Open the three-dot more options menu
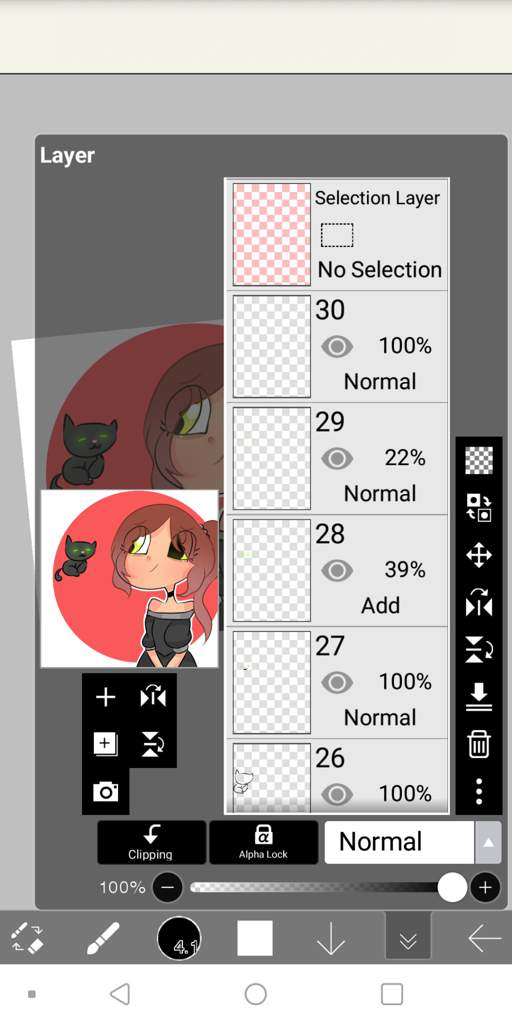This screenshot has height=1024, width=512. (x=479, y=791)
